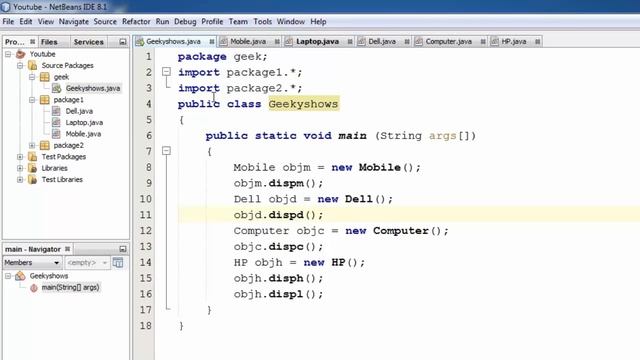Select Source Packages folder icon
Viewport: 640px width, 360px height.
[33, 65]
